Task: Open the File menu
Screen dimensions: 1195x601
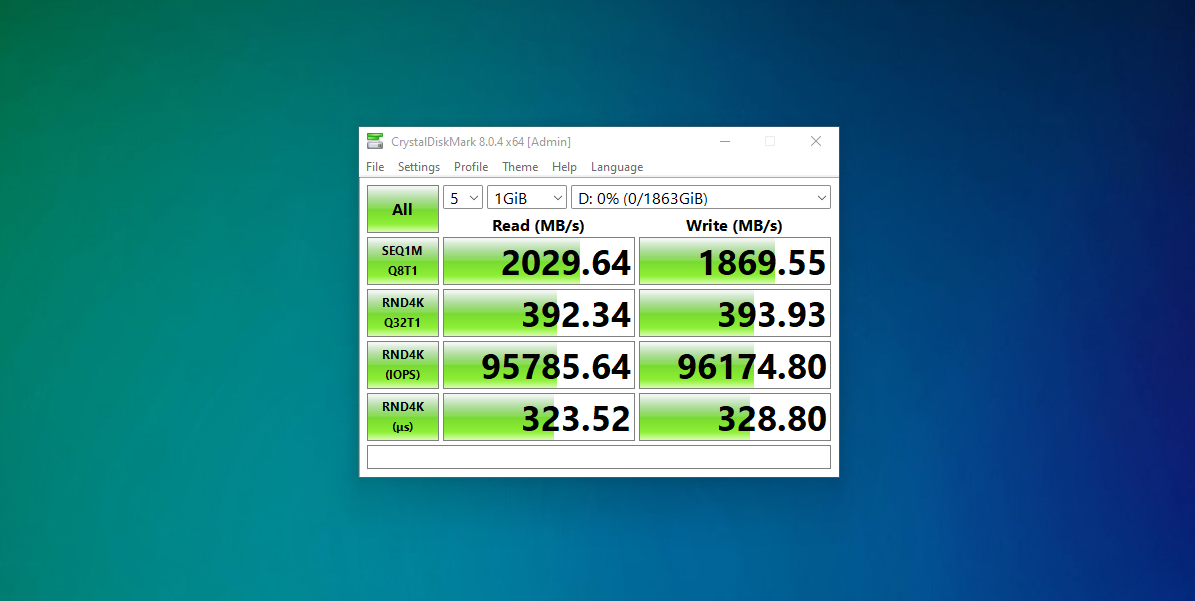Action: [375, 167]
